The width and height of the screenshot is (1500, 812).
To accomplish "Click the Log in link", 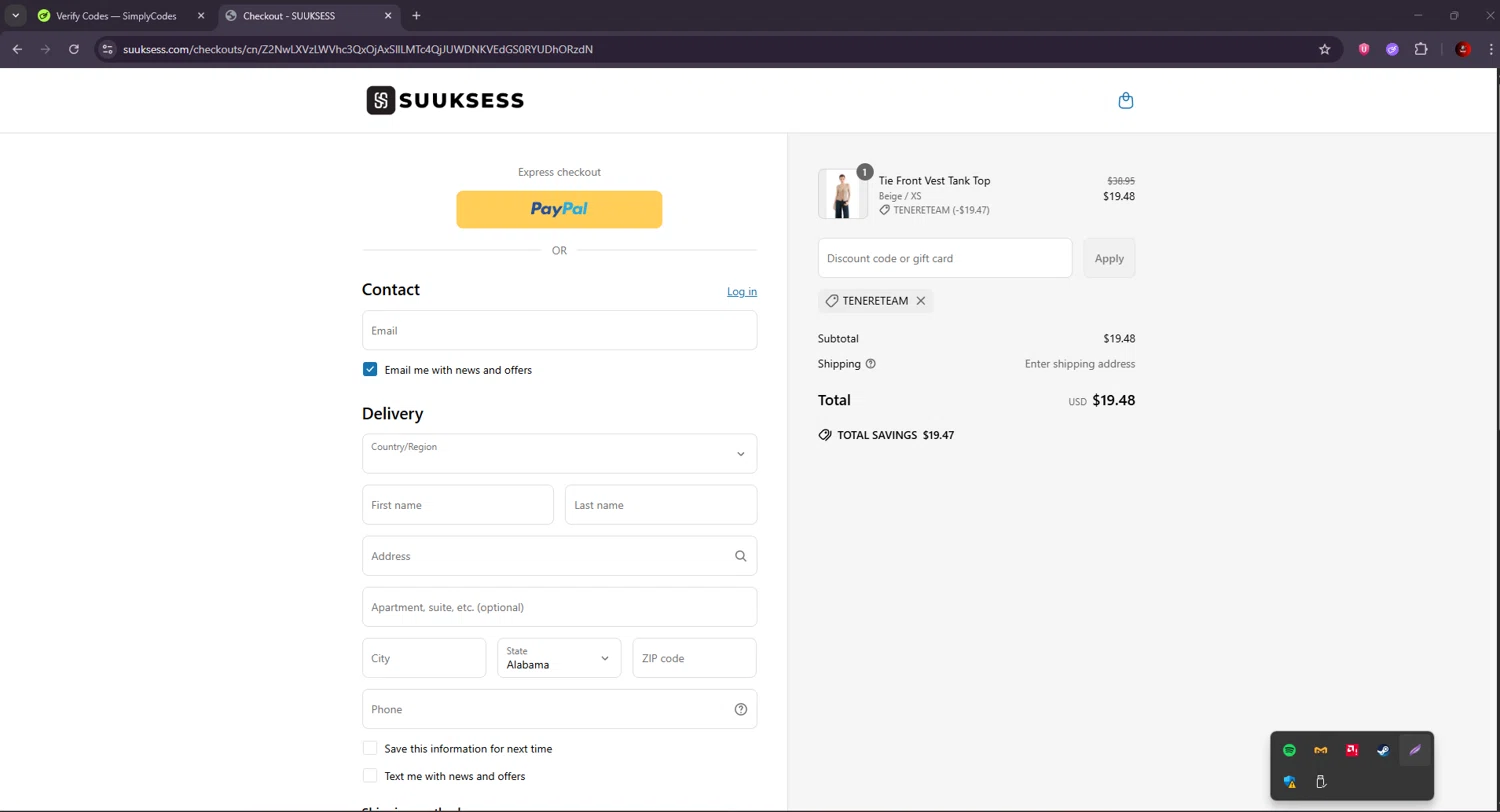I will click(742, 292).
